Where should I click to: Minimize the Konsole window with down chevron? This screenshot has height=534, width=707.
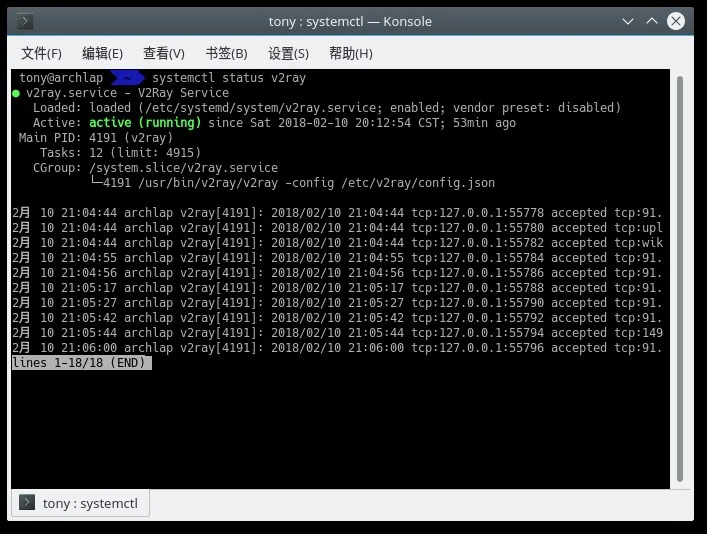coord(628,21)
